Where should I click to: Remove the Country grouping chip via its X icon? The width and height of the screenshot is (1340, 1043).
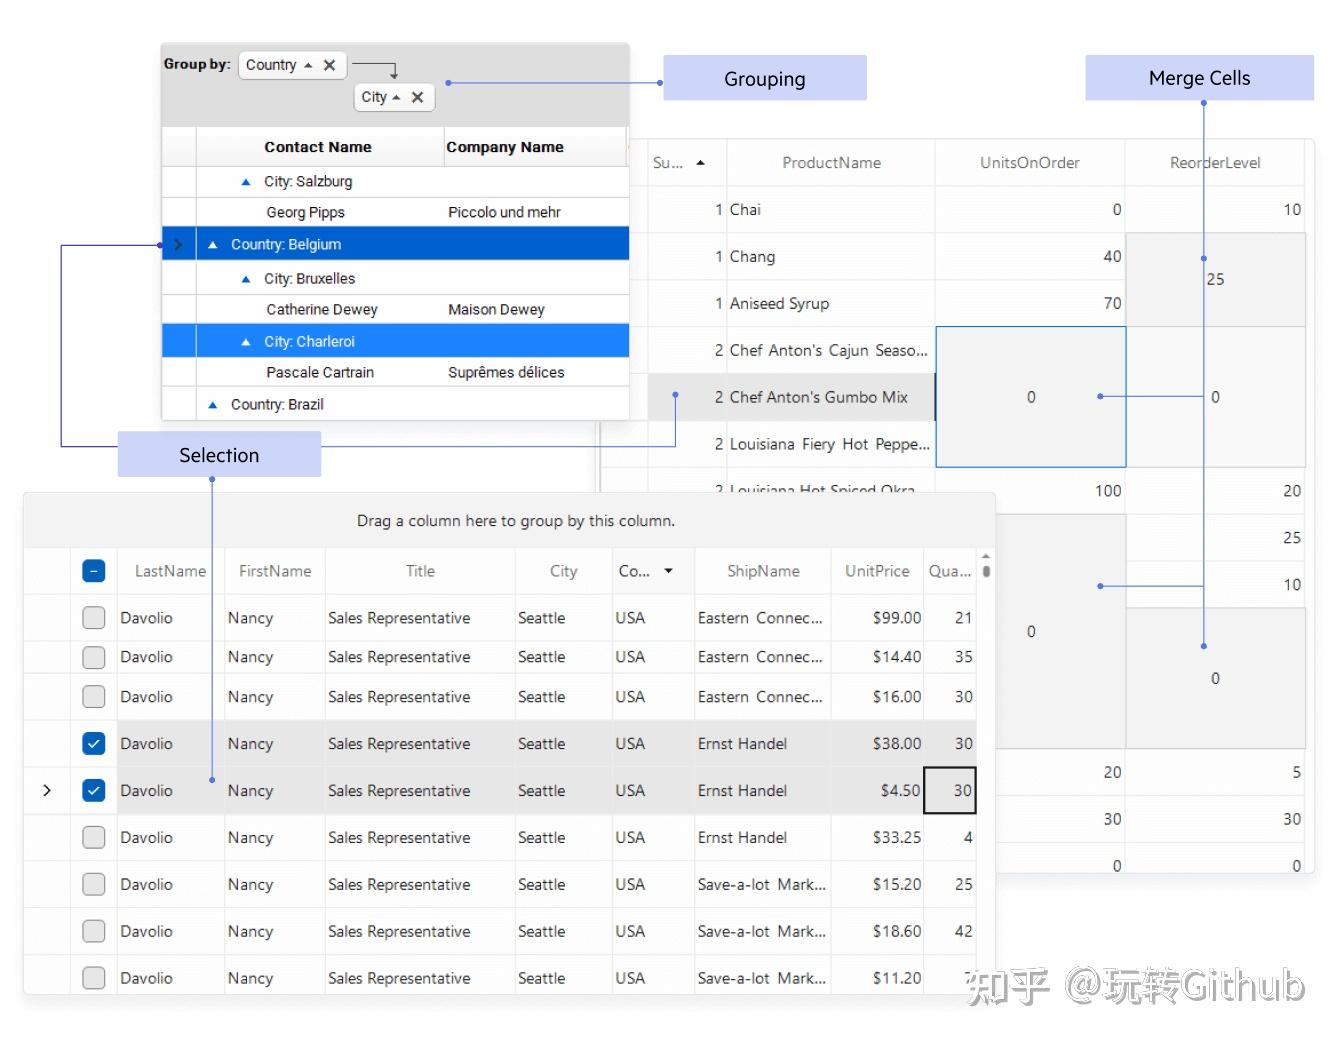(x=329, y=64)
